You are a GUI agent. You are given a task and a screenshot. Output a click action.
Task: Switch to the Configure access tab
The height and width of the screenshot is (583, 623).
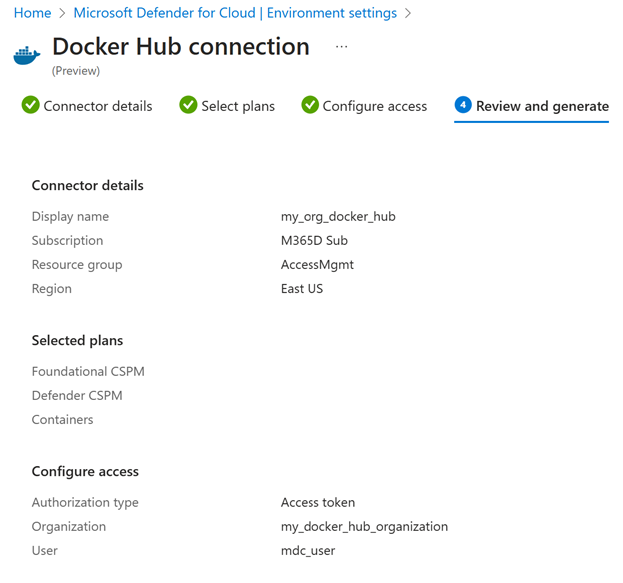point(364,106)
